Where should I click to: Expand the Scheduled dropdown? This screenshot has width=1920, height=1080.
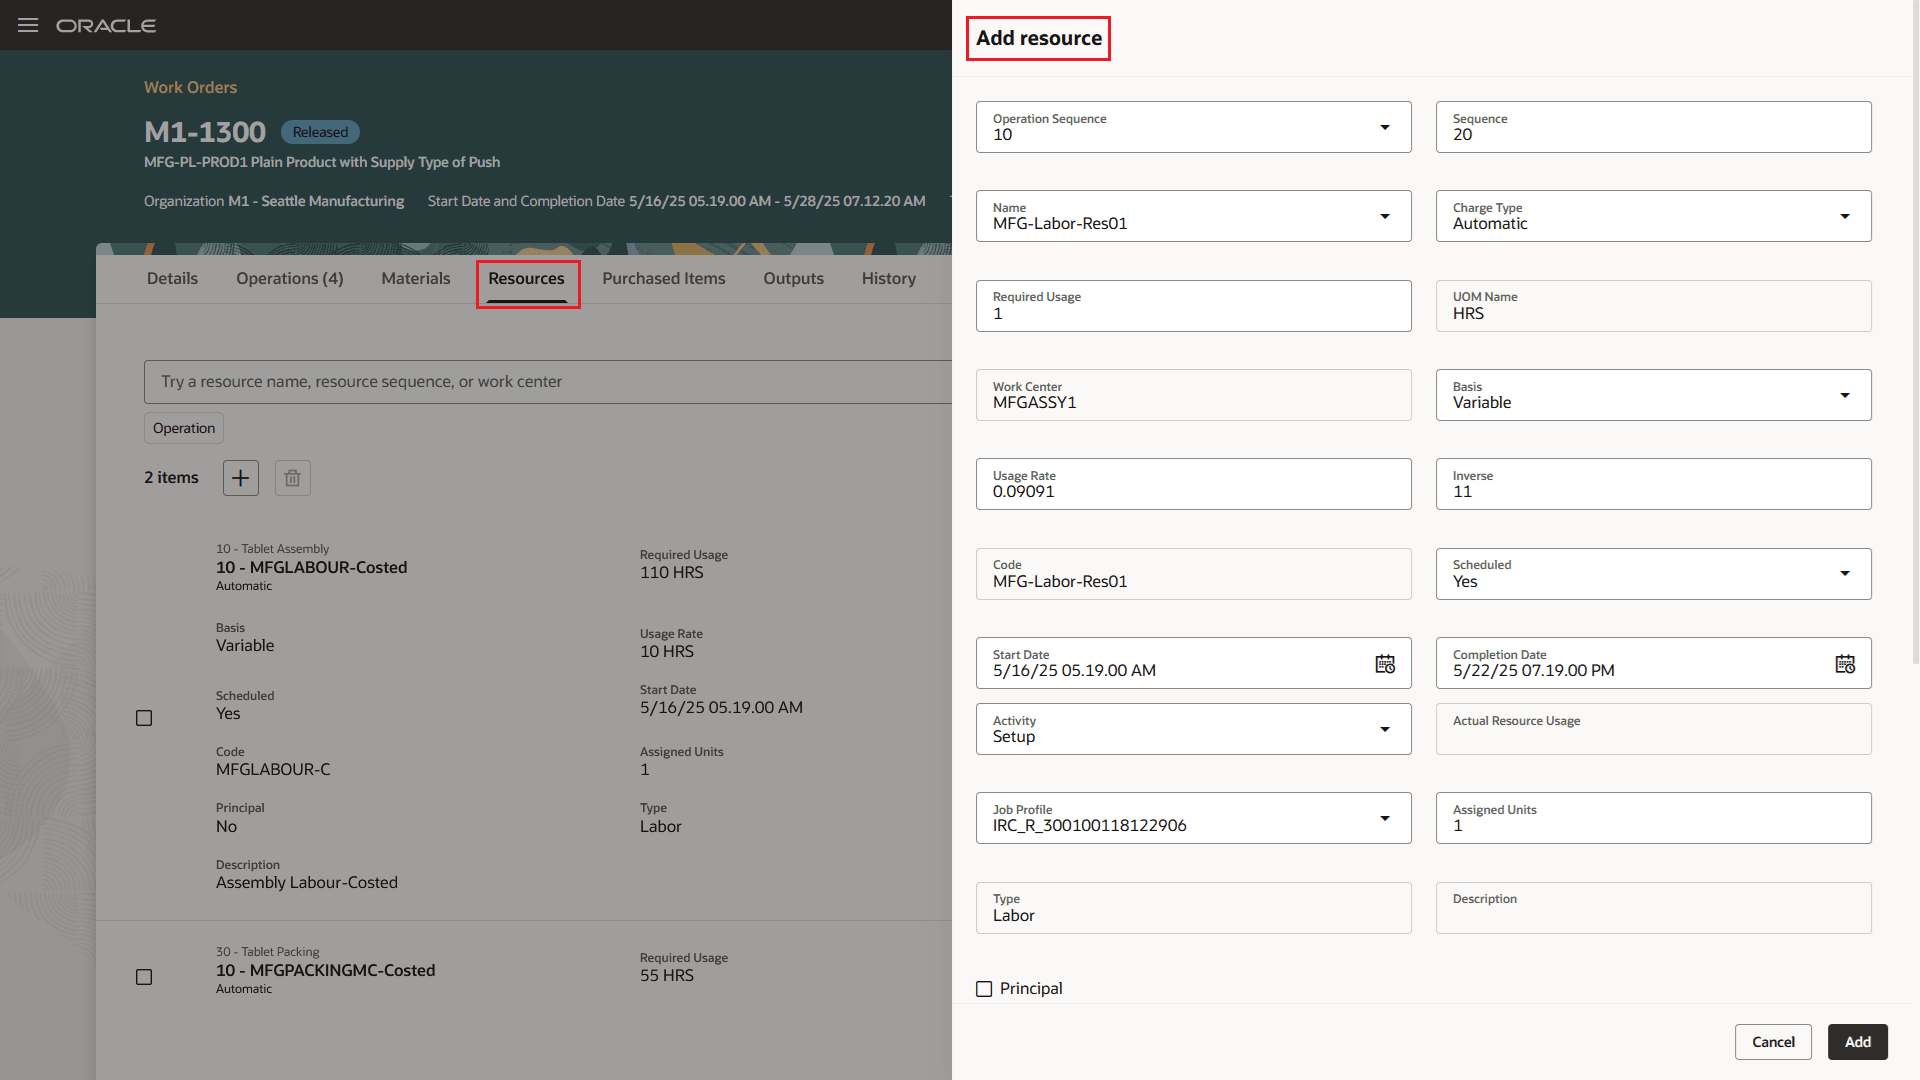tap(1845, 573)
